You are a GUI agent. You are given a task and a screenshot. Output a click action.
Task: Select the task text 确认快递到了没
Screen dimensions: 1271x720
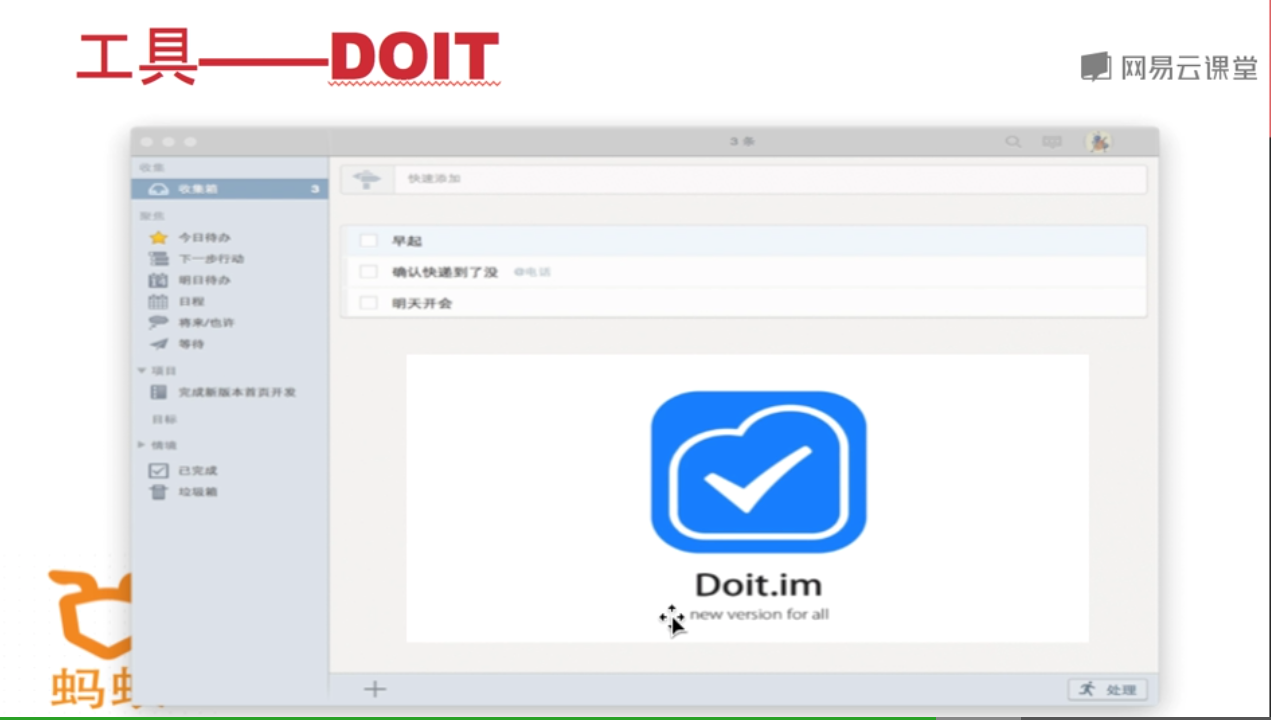445,272
